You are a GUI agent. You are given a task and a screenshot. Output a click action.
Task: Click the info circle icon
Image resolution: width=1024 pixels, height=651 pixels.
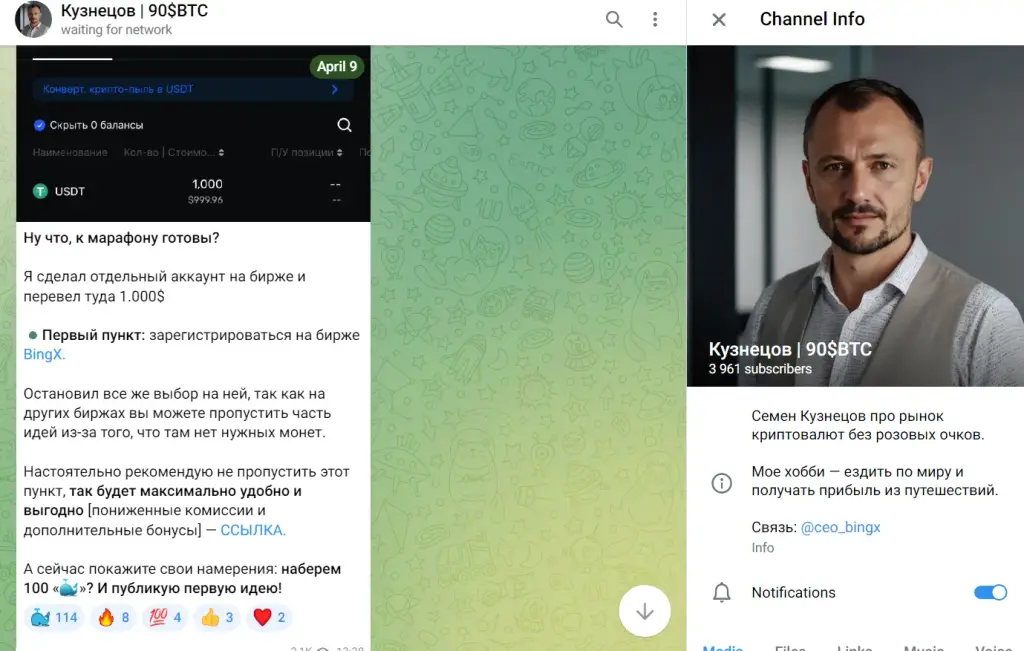pyautogui.click(x=722, y=483)
